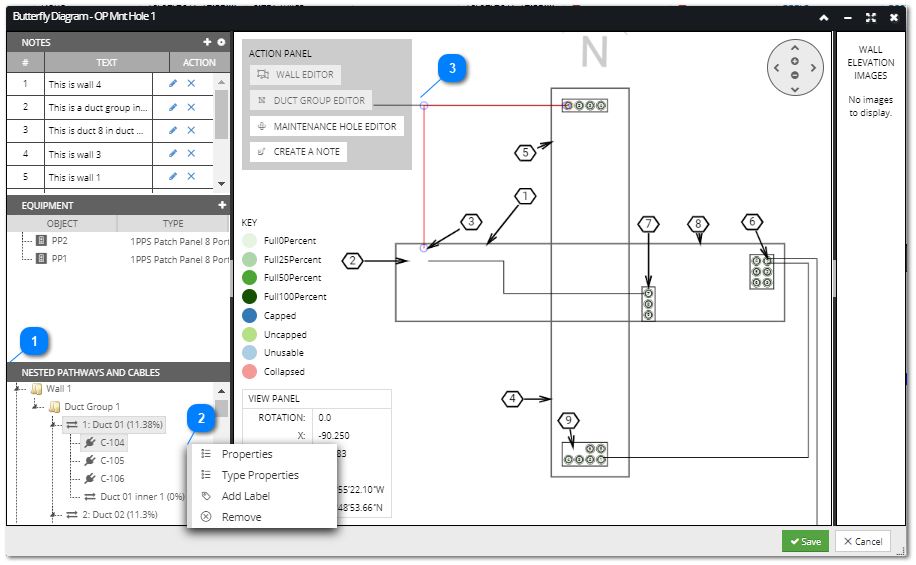Click Full50Percent key swatch
The image size is (916, 565).
point(249,278)
